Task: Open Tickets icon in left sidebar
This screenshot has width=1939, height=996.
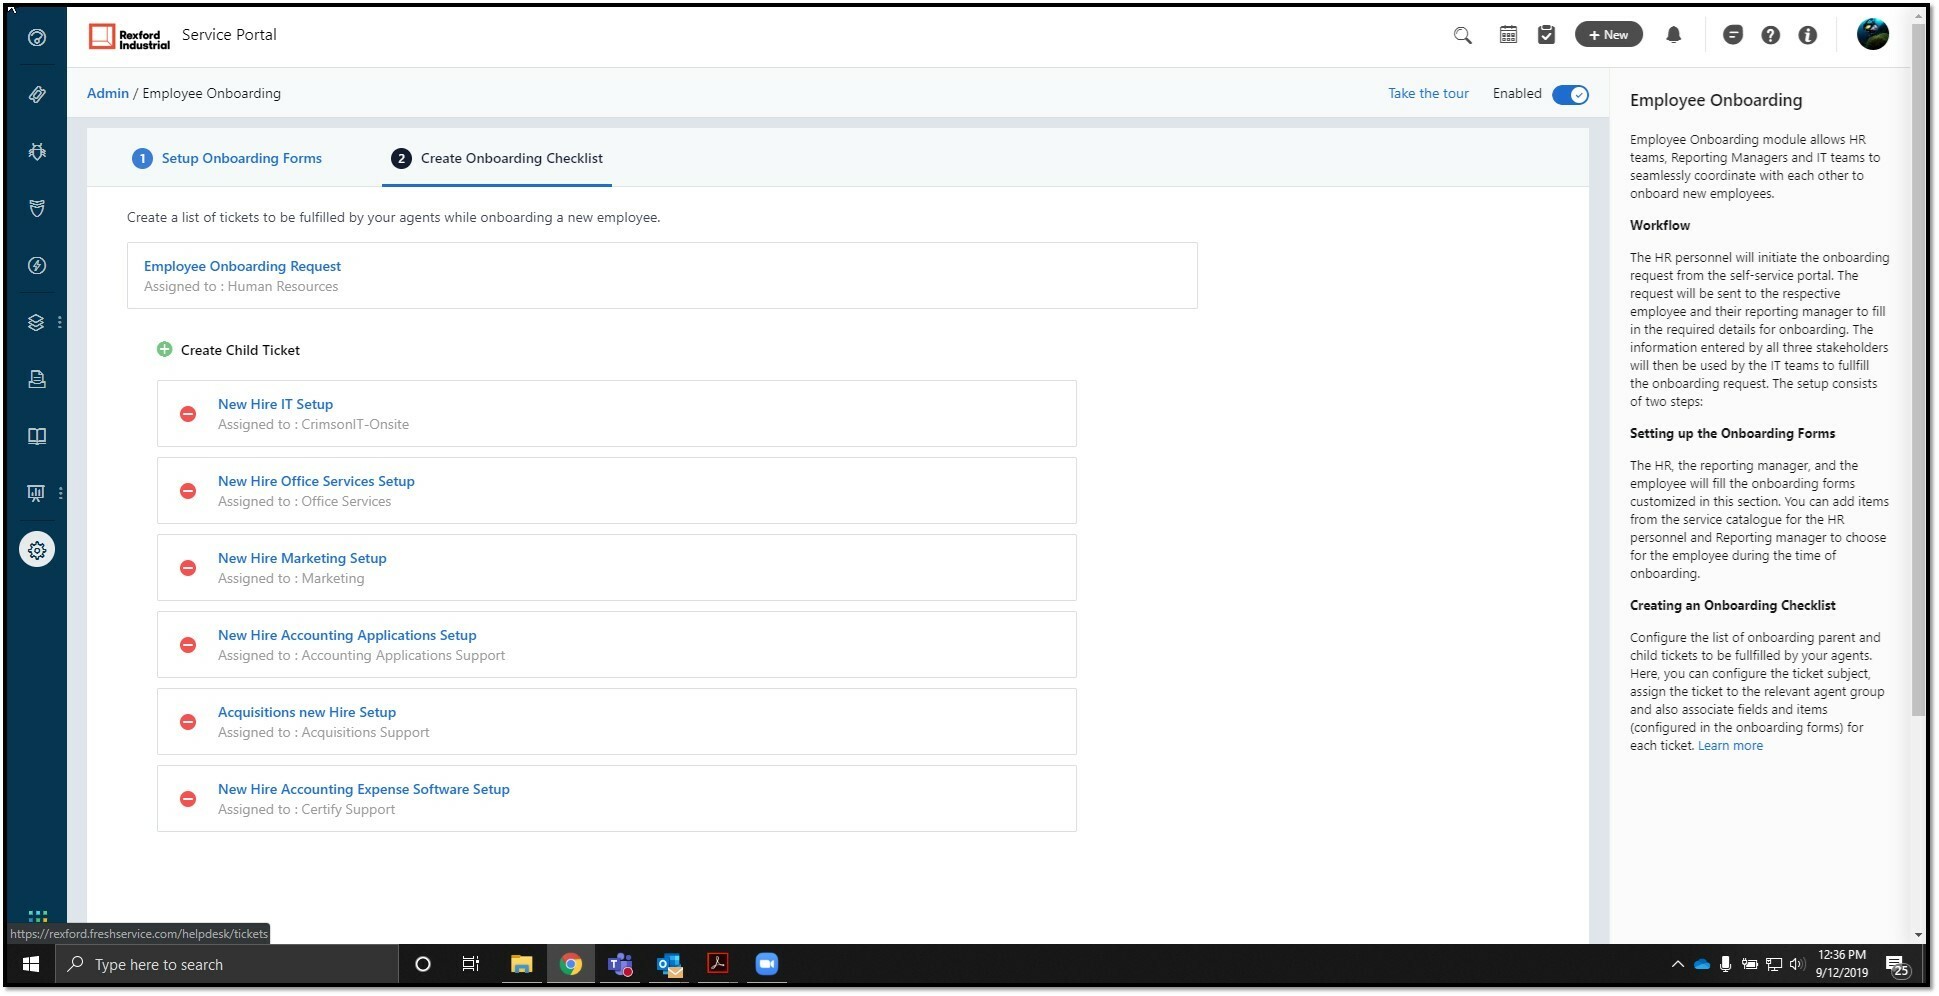Action: [x=37, y=94]
